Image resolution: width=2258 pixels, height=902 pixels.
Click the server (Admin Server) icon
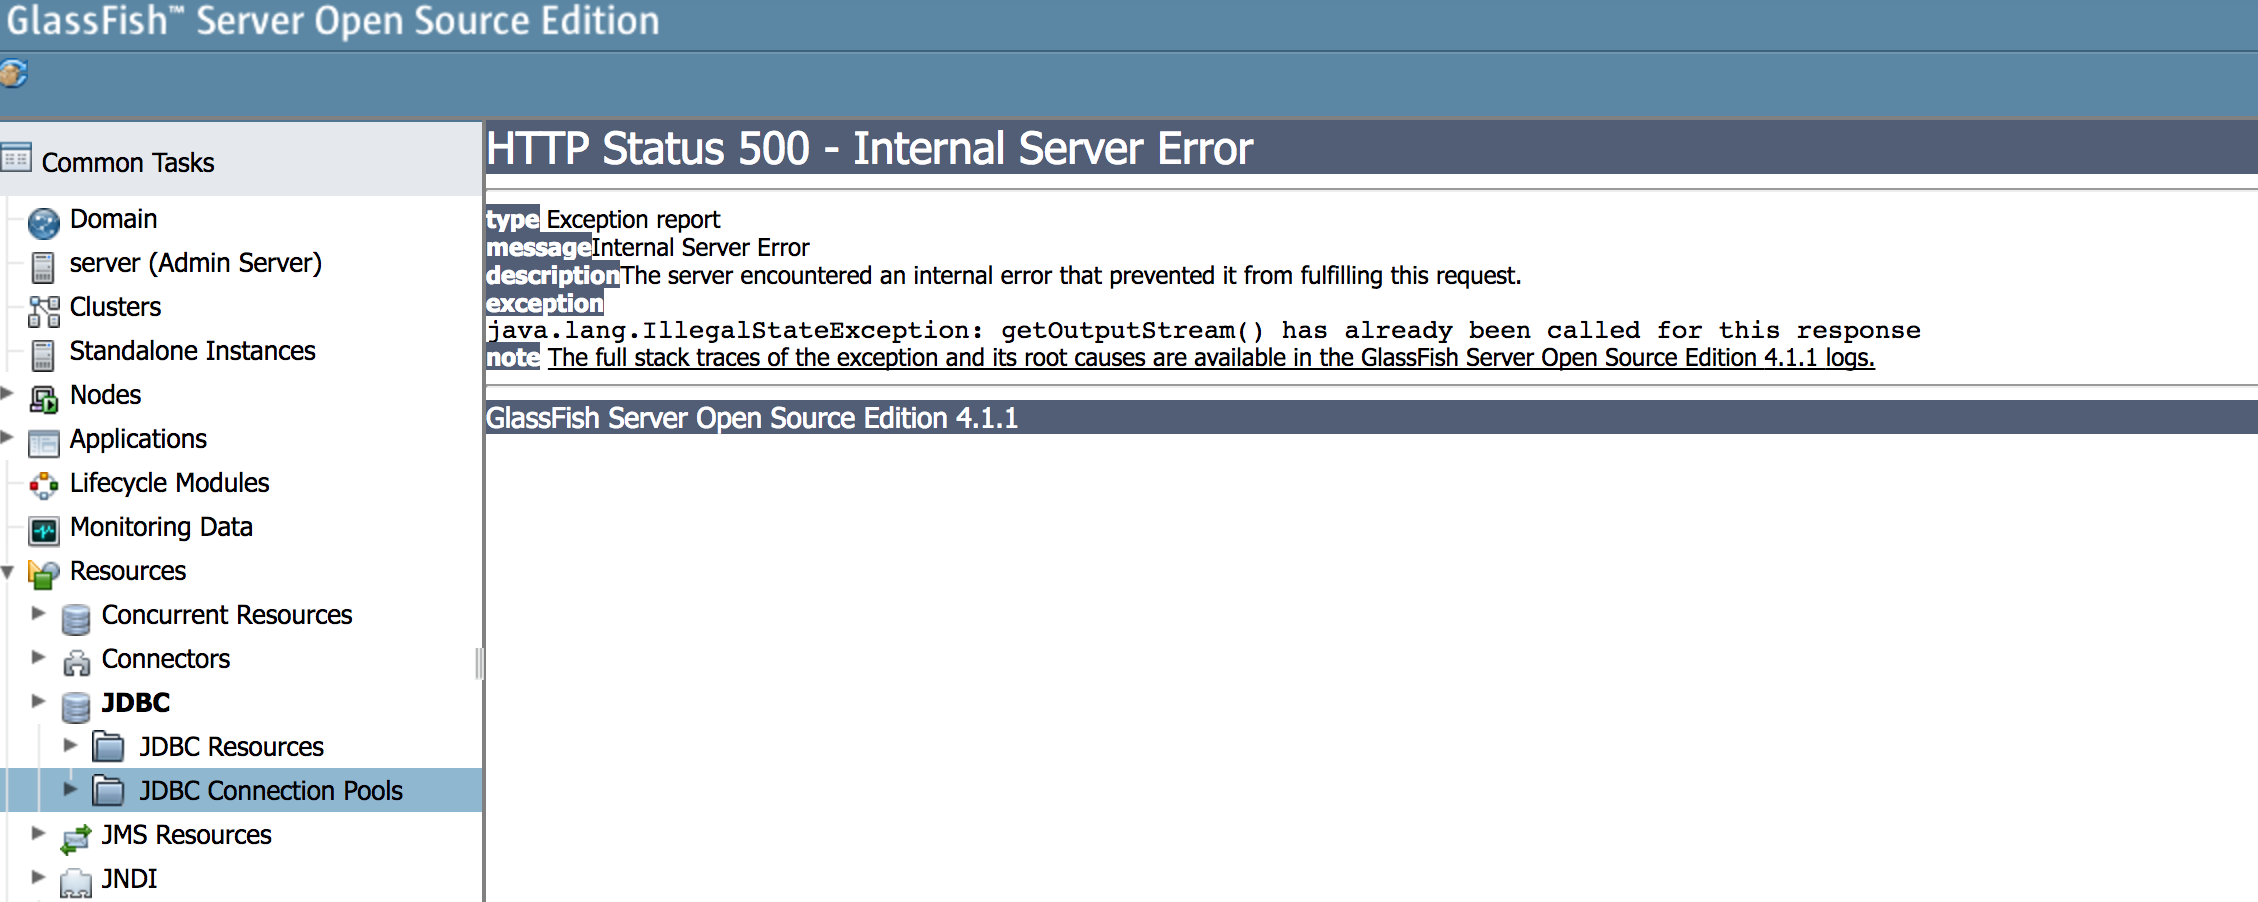[43, 267]
